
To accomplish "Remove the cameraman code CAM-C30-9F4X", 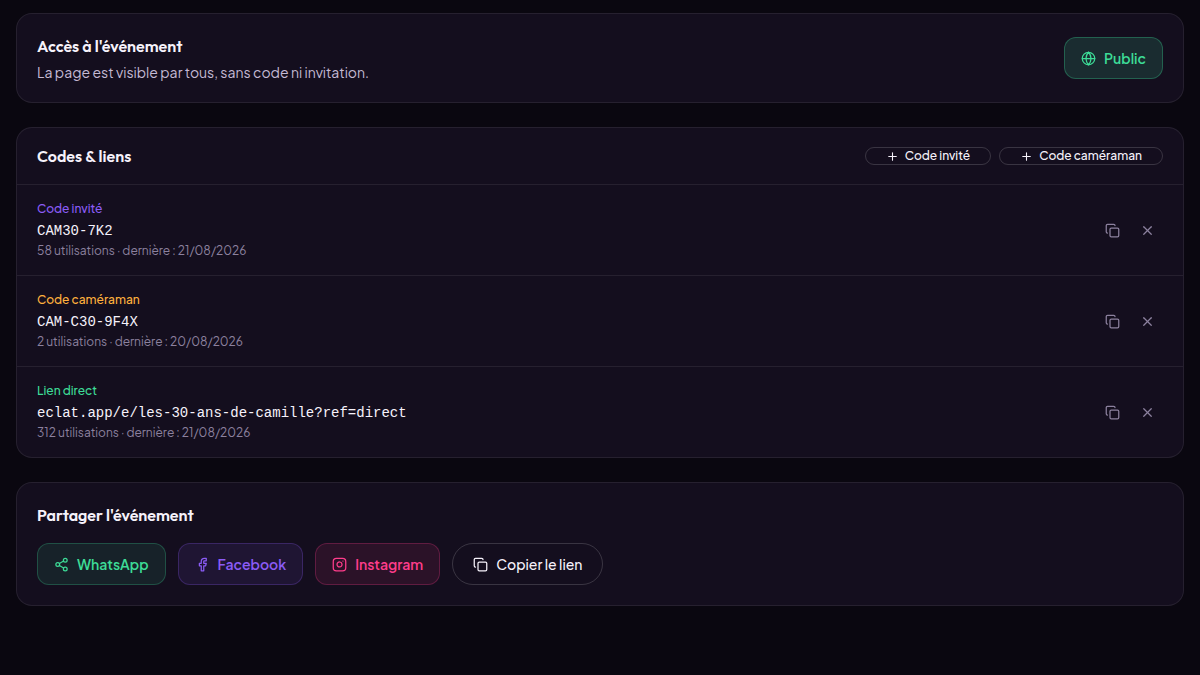I will 1147,321.
